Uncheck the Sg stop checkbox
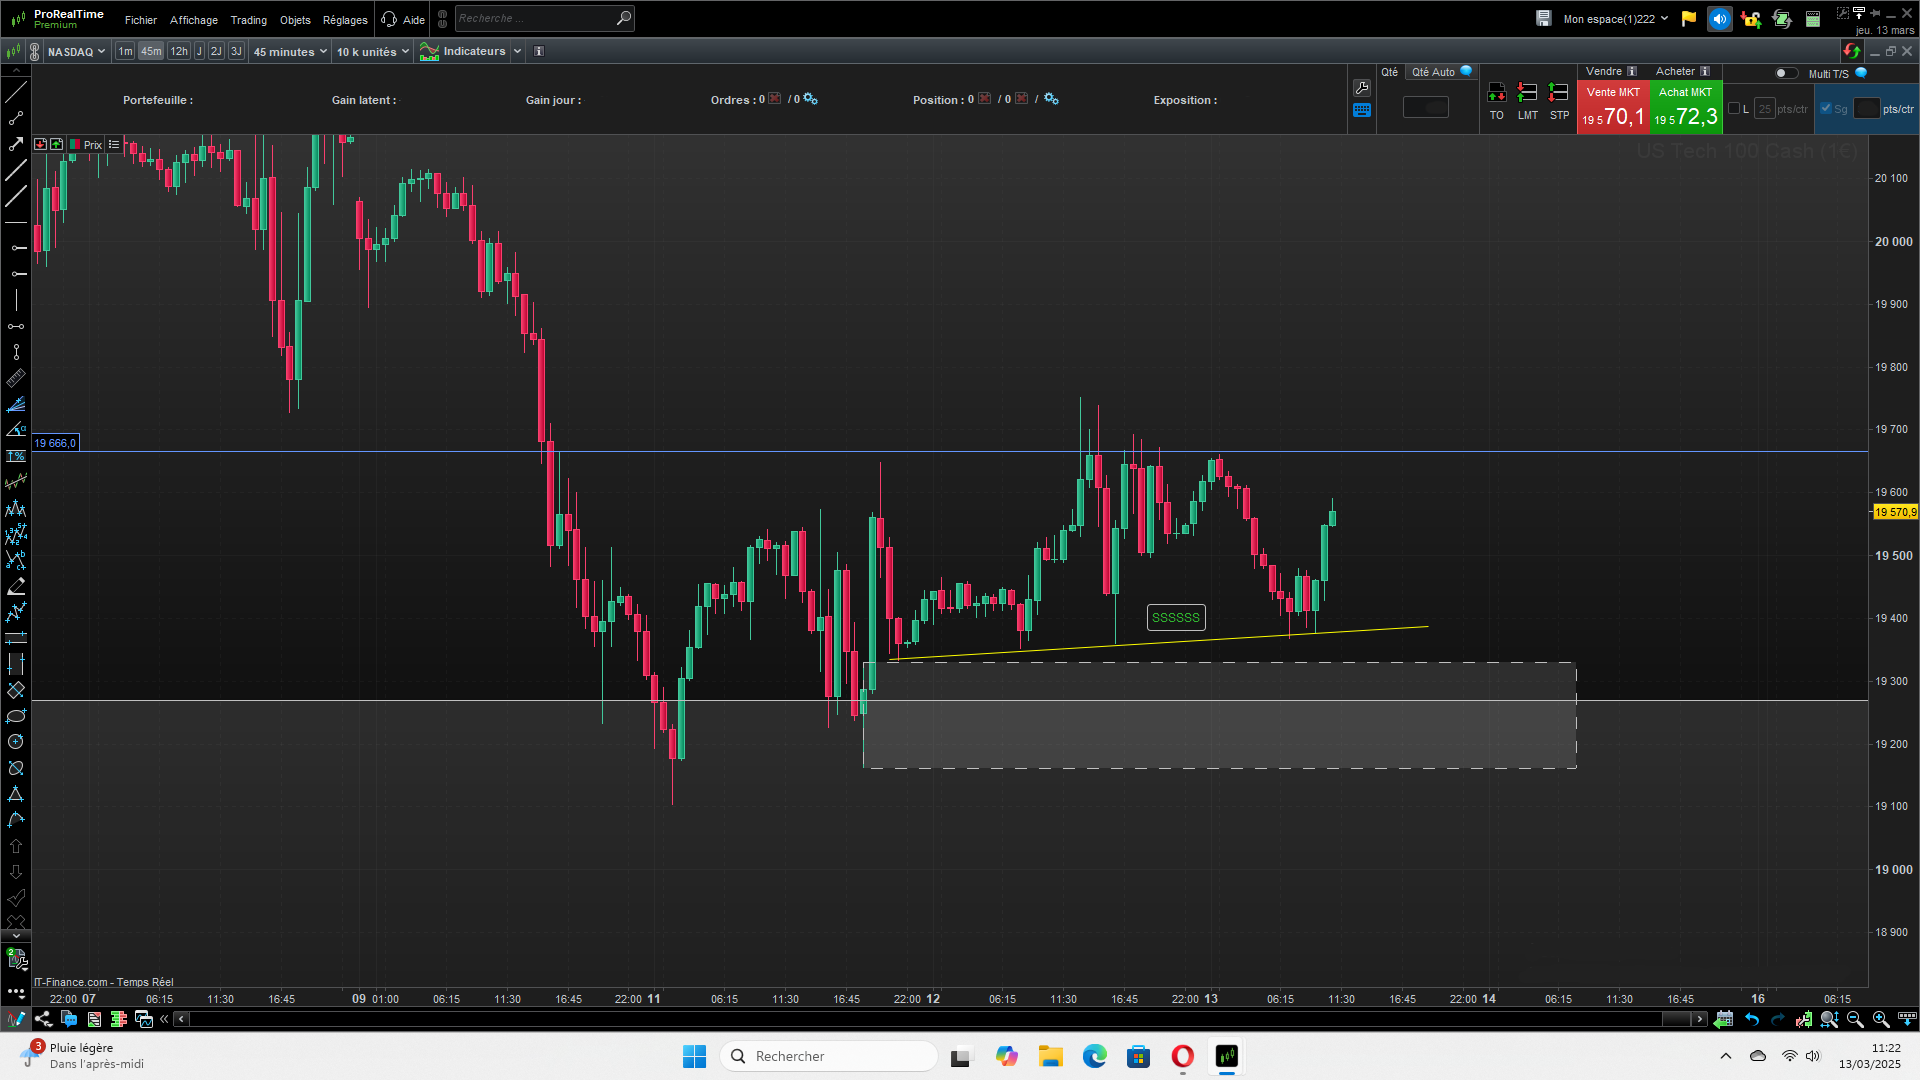 pos(1826,109)
